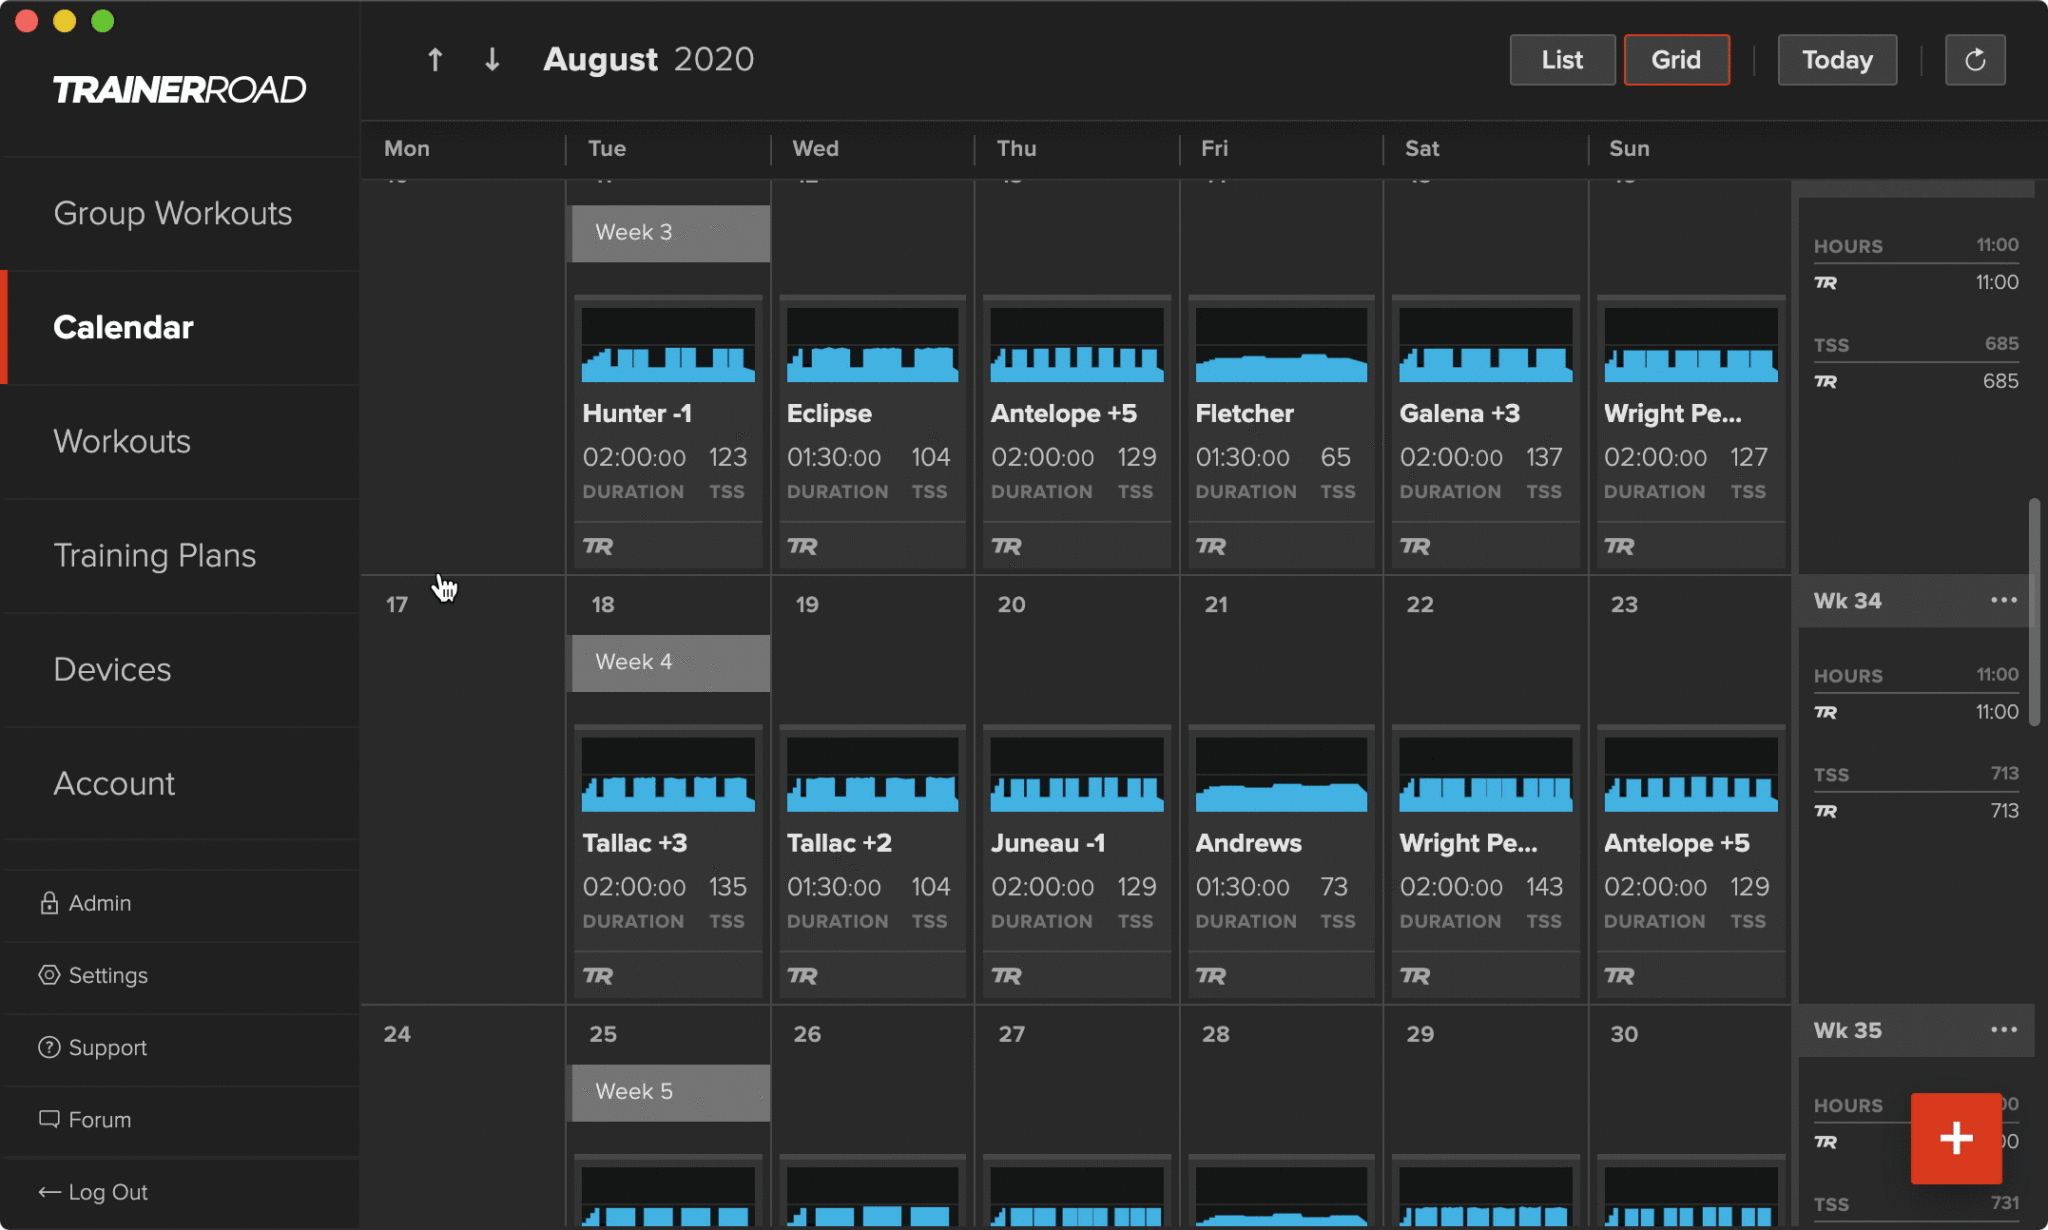Open the Wk 35 options ellipsis menu
Screen dimensions: 2048x1230
[2004, 1030]
